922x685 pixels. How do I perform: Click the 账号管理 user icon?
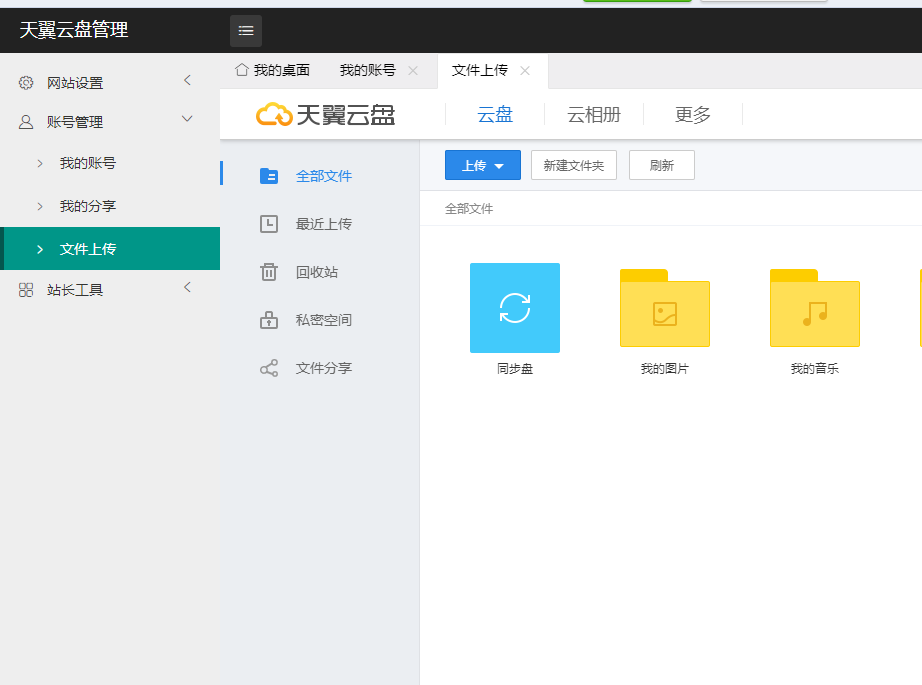coord(26,122)
